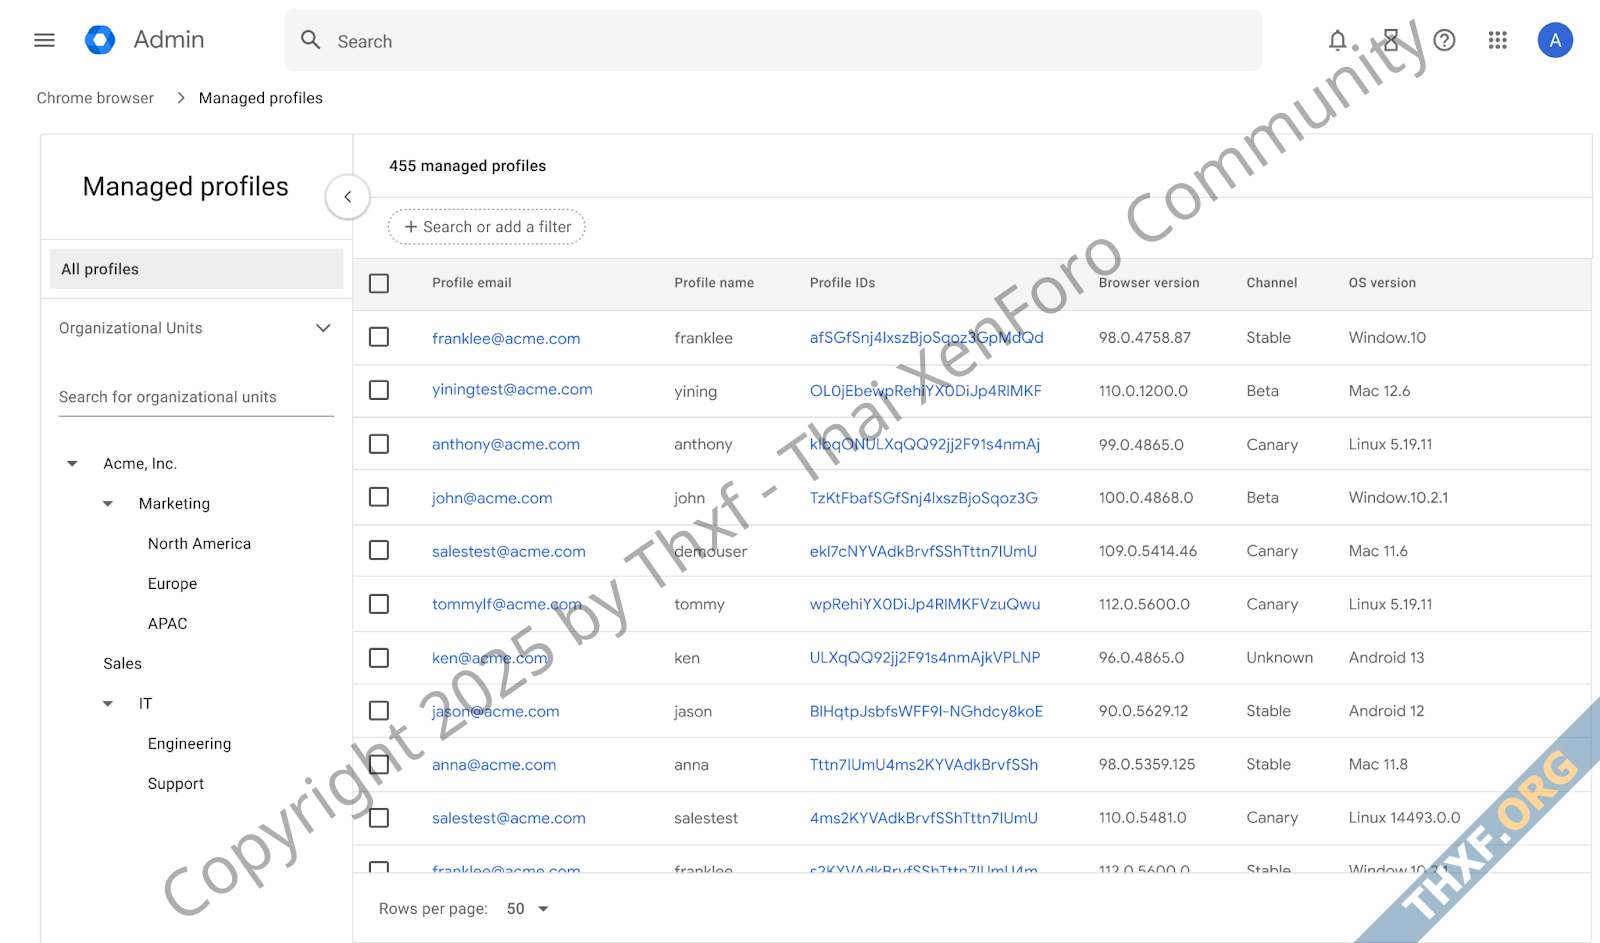Select Sales organizational unit
1600x943 pixels.
click(122, 664)
